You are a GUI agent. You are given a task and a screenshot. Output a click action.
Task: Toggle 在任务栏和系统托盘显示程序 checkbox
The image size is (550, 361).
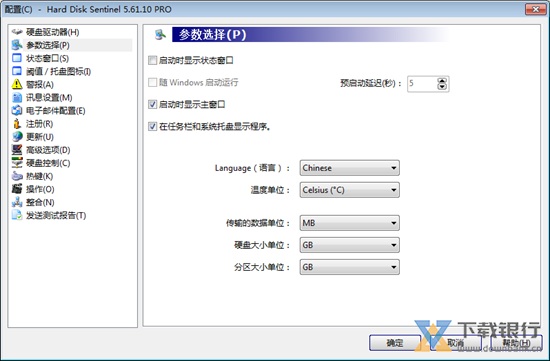[152, 126]
